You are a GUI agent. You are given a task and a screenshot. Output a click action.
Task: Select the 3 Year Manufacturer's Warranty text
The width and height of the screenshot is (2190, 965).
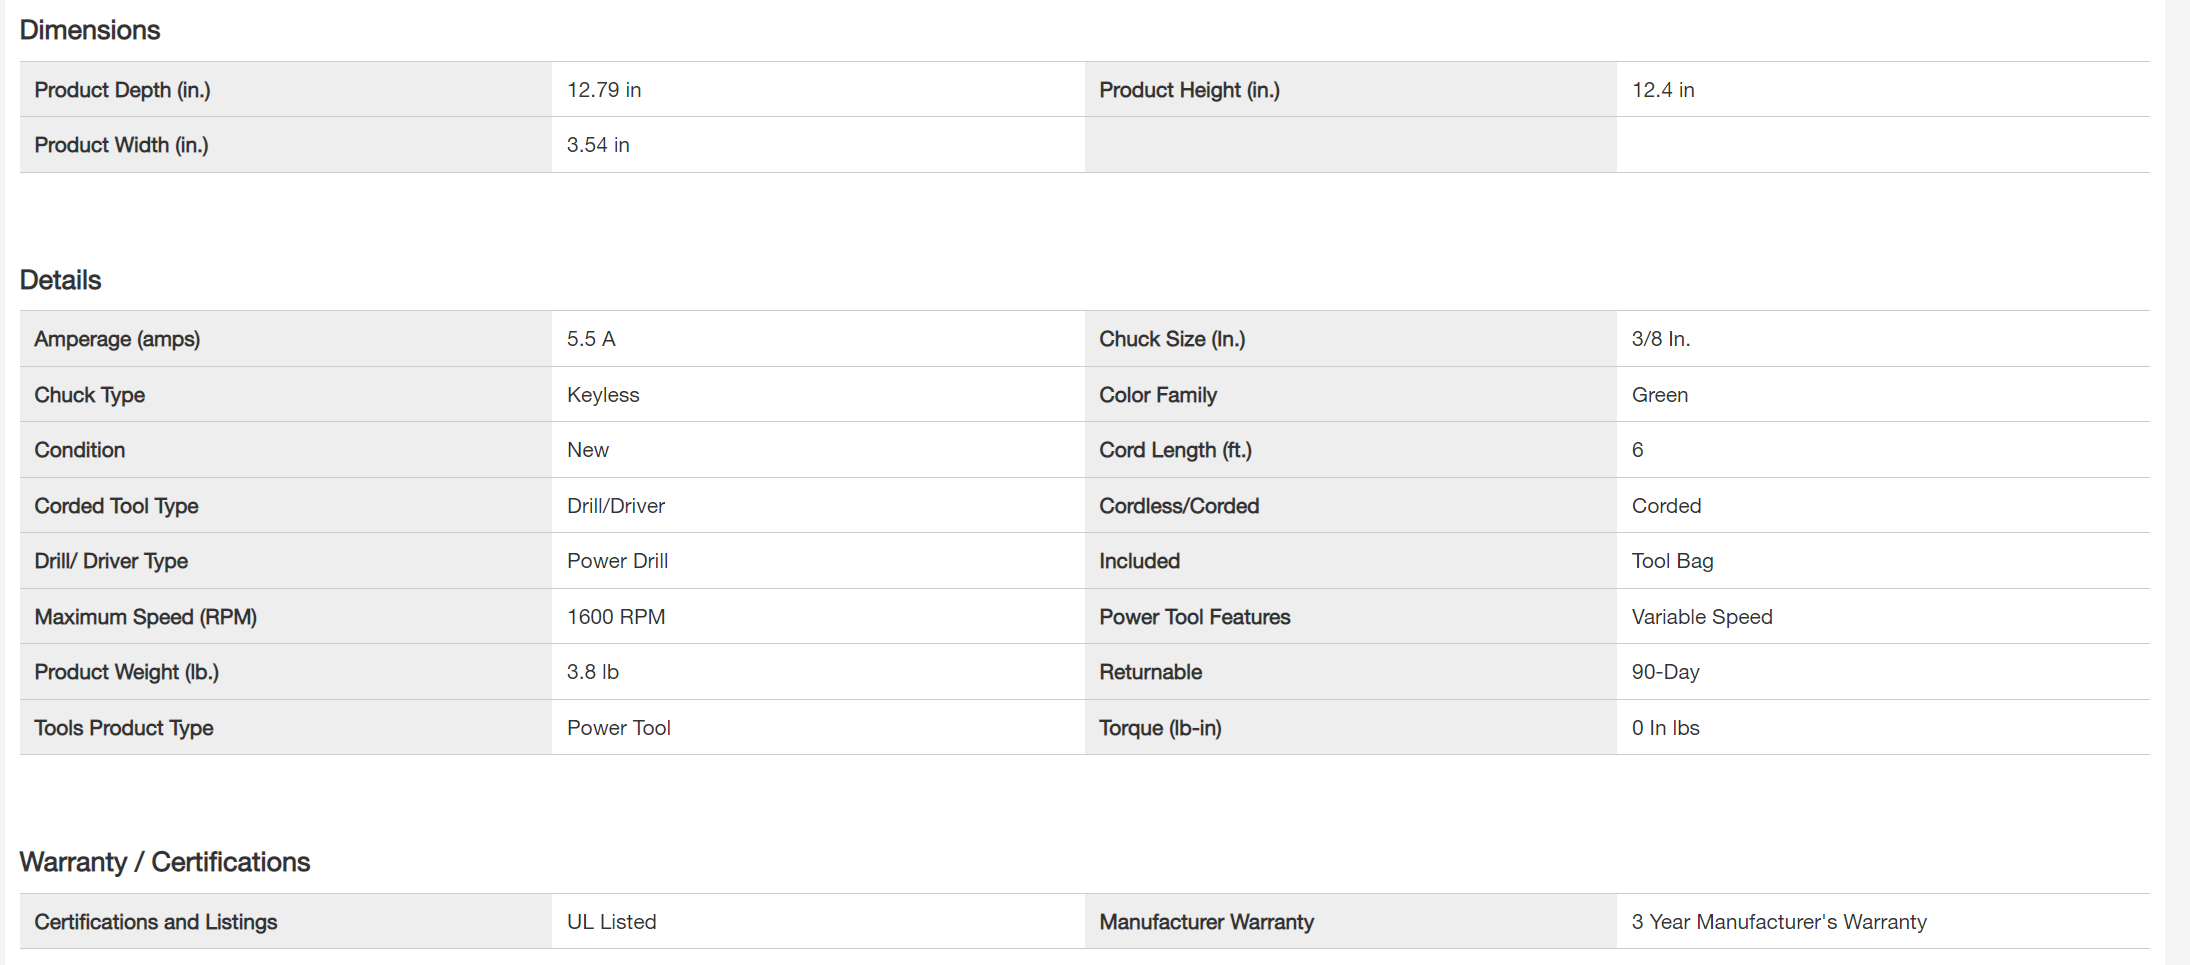pyautogui.click(x=1779, y=922)
